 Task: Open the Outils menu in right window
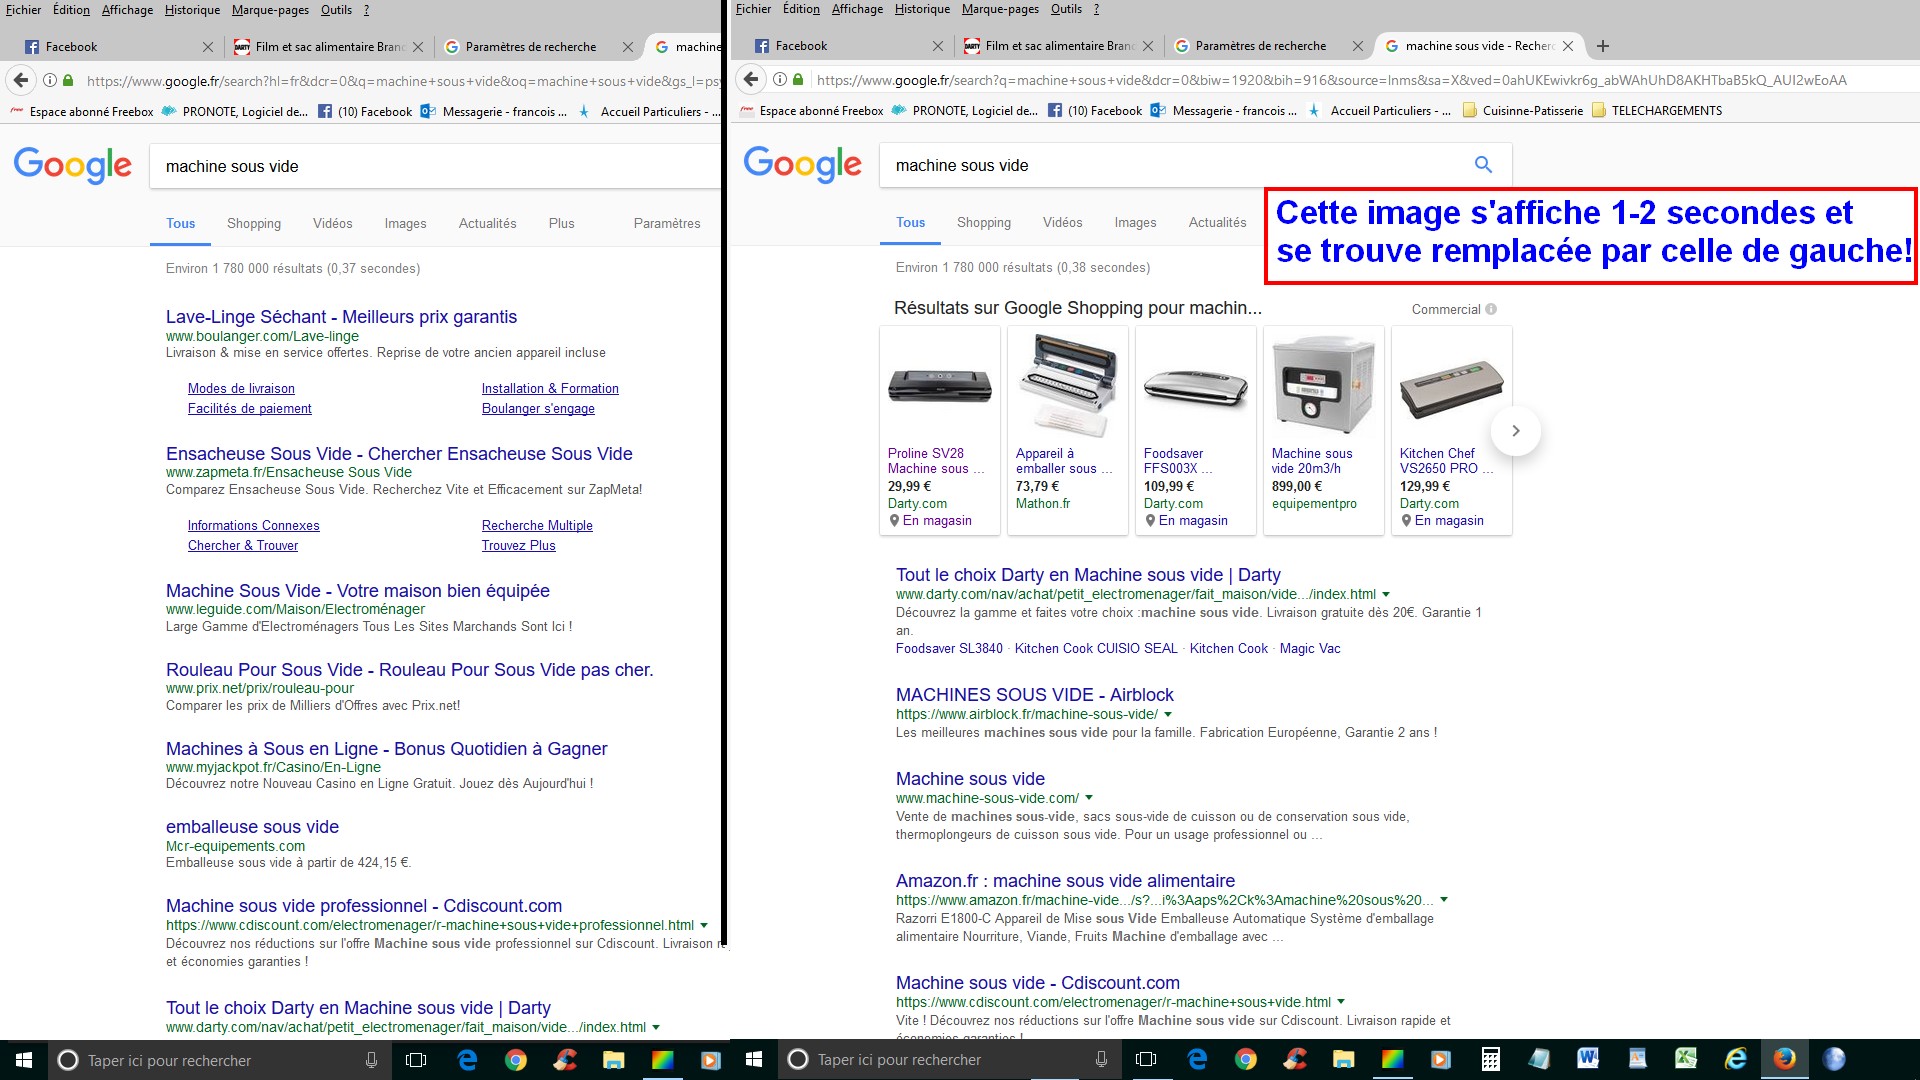(1066, 9)
